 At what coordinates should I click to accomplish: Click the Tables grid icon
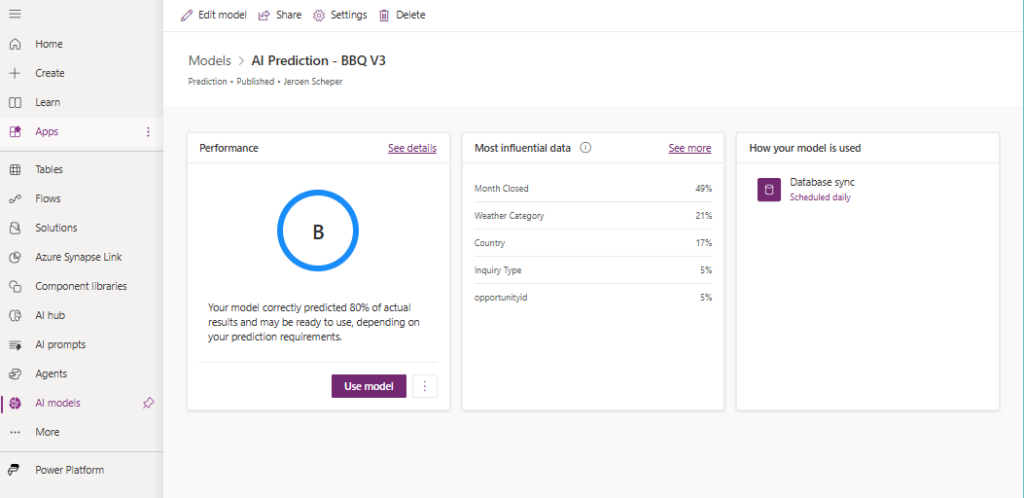click(x=15, y=170)
